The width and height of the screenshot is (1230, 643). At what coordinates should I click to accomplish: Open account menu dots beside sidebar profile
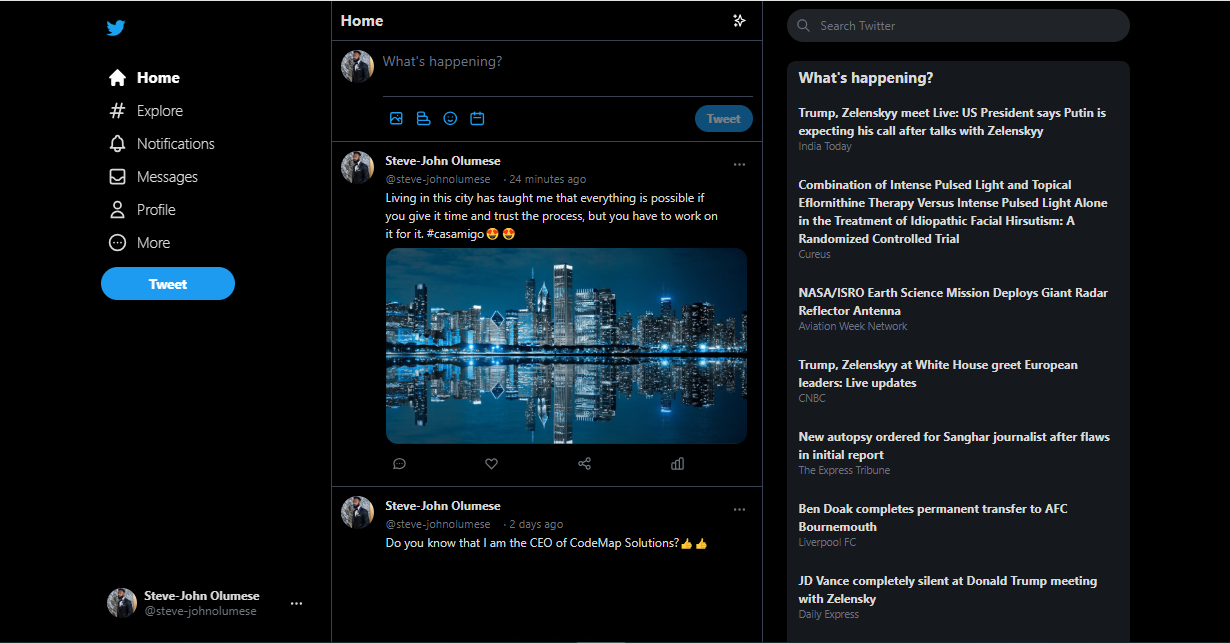click(296, 603)
